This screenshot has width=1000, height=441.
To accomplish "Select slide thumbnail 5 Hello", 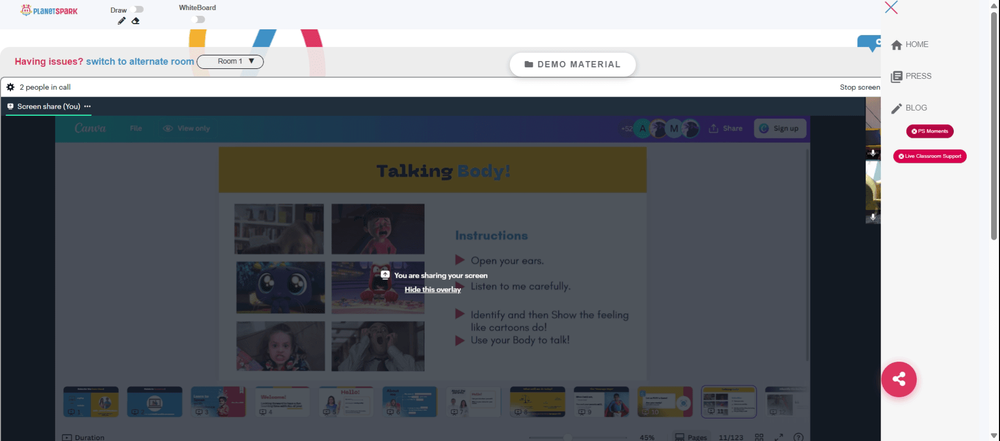I will (x=346, y=402).
